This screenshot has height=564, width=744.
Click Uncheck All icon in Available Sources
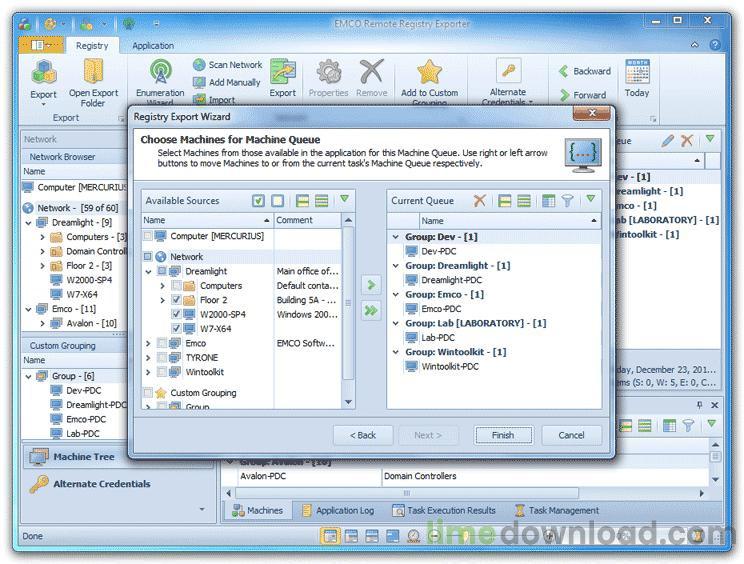point(278,201)
